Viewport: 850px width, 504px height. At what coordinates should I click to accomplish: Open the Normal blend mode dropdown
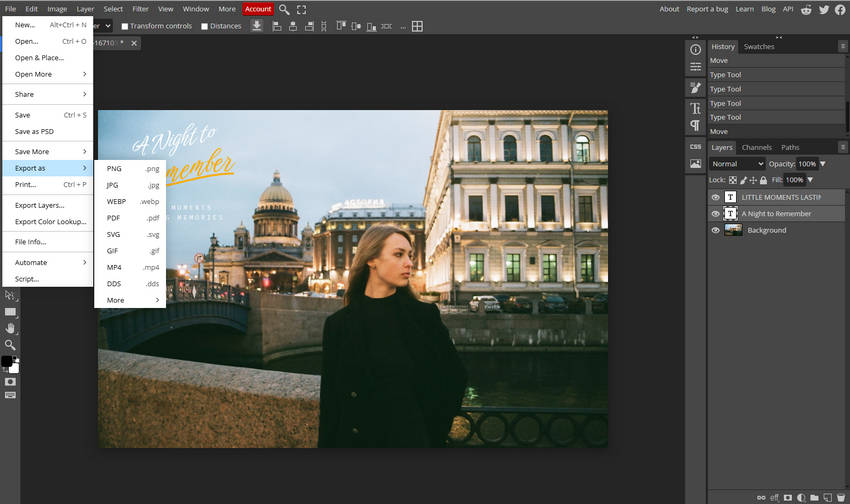(x=737, y=164)
